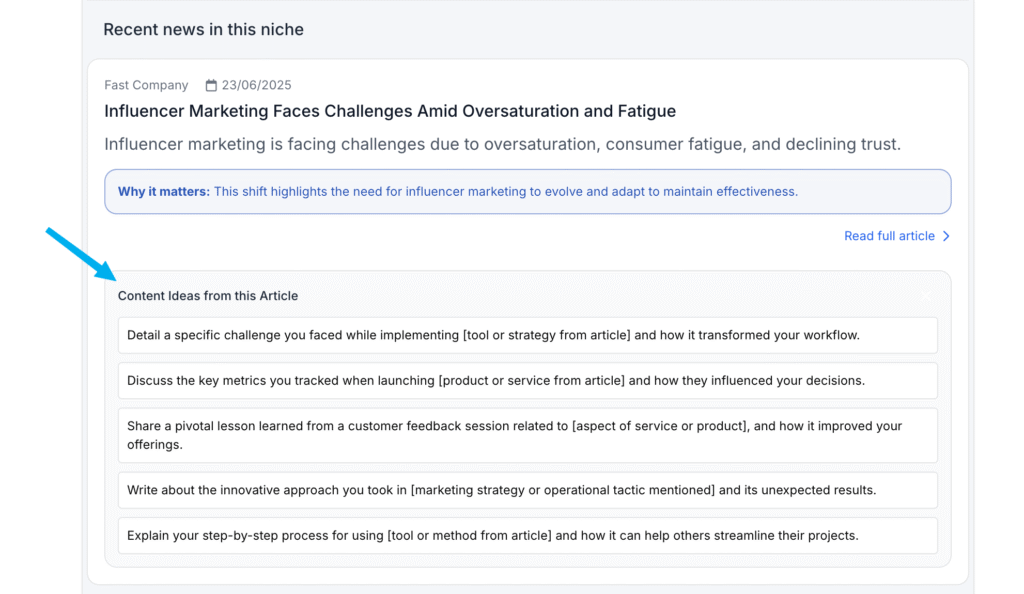Viewport: 1024px width, 594px height.
Task: Open the Read full article link
Action: (889, 236)
